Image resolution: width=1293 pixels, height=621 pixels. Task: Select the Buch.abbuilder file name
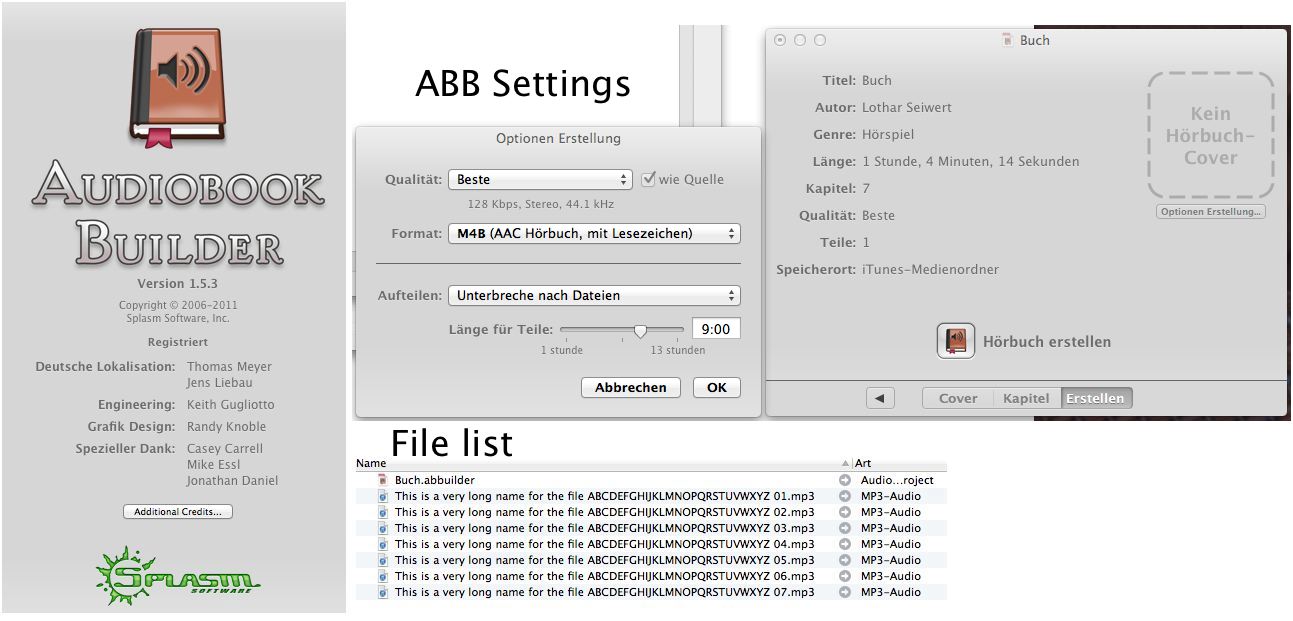coord(435,480)
